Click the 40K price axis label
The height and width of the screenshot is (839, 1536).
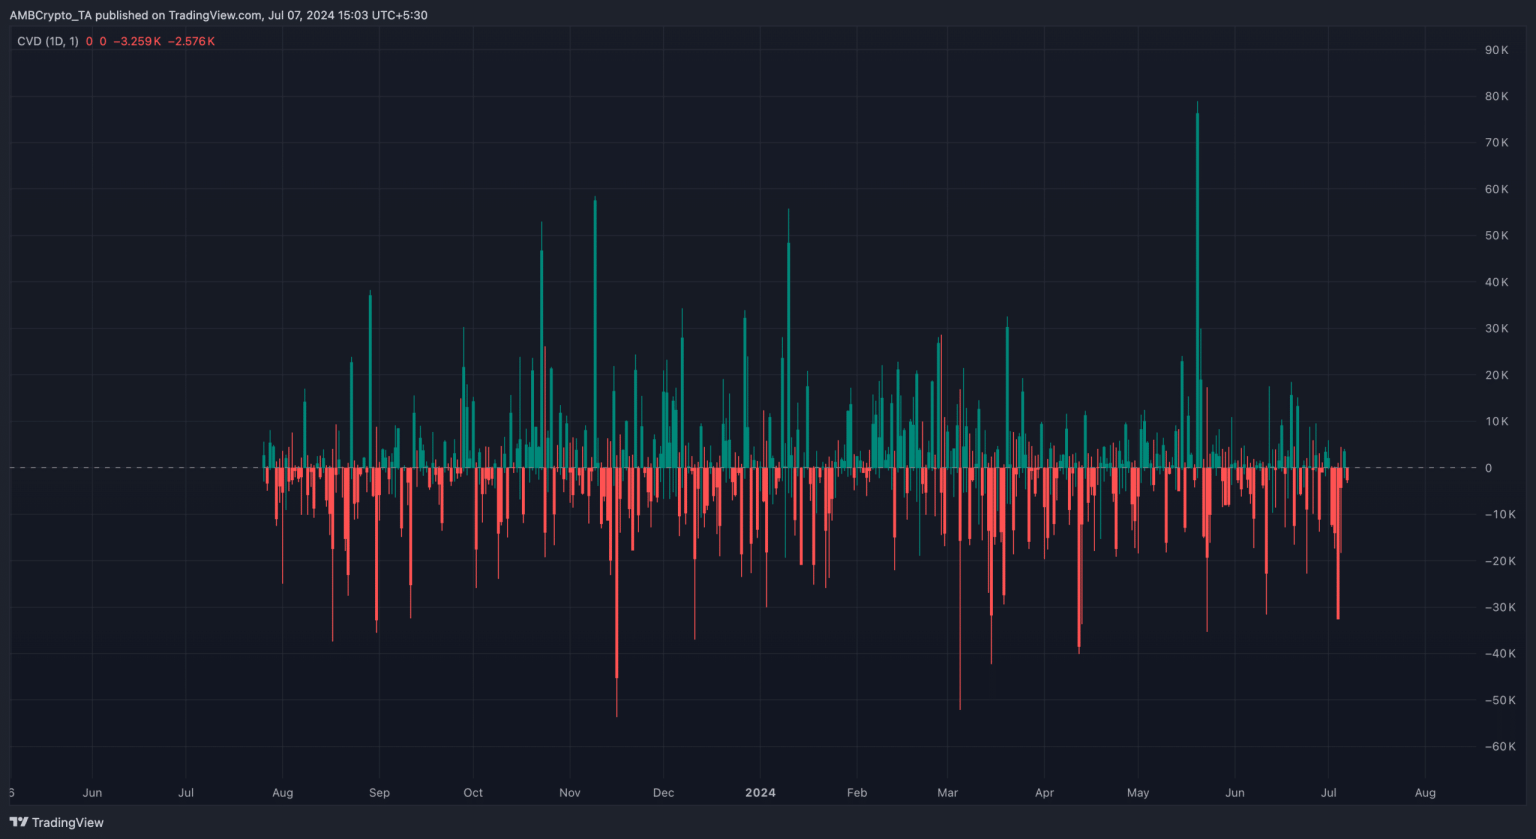click(1496, 282)
